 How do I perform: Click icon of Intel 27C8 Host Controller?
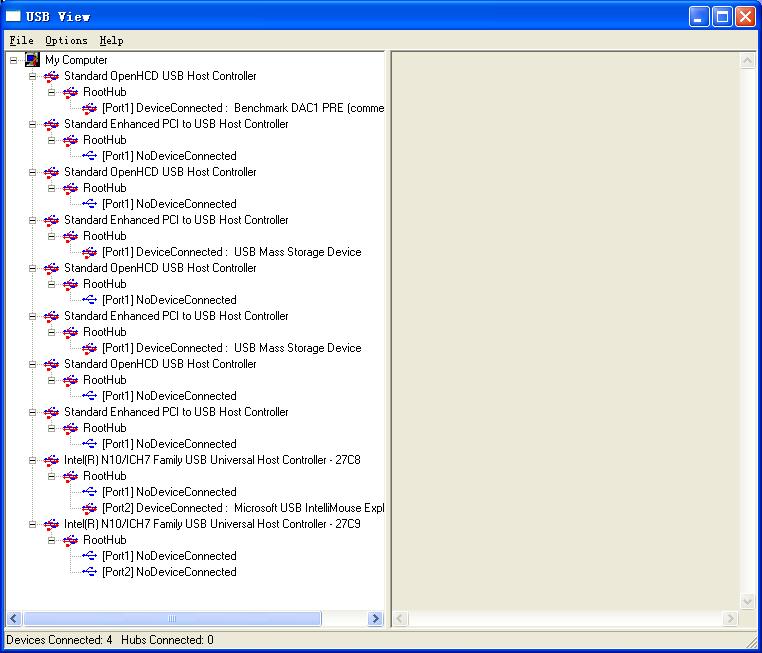click(52, 460)
